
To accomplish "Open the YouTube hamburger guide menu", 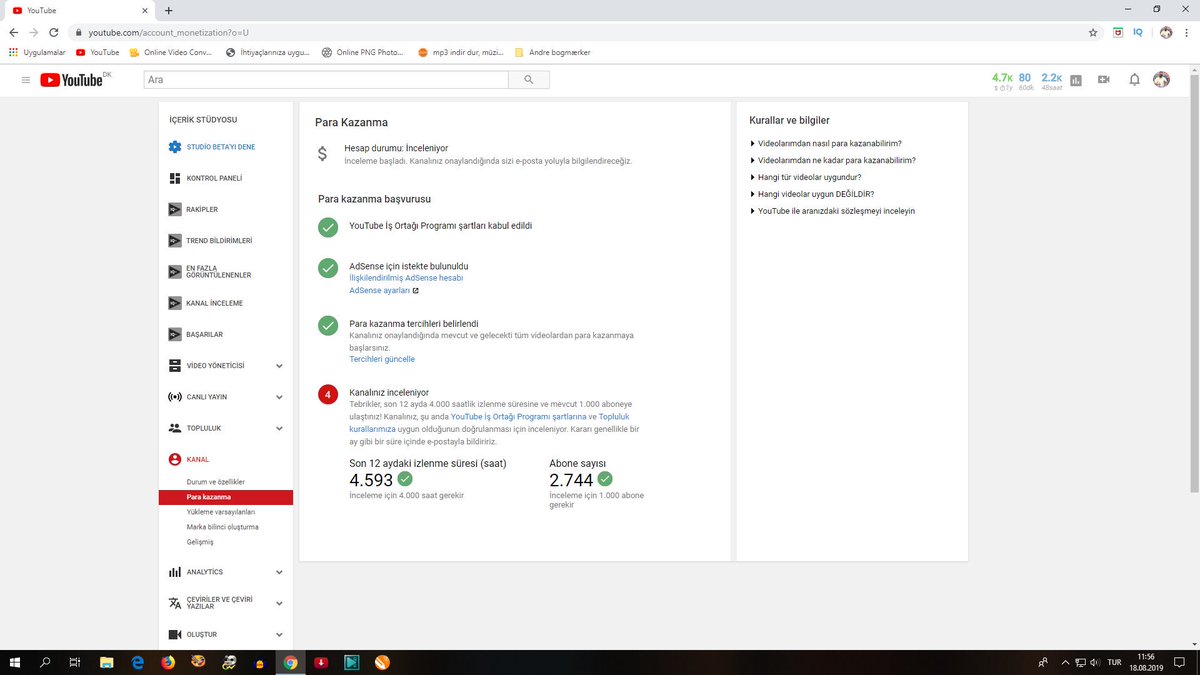I will point(26,80).
